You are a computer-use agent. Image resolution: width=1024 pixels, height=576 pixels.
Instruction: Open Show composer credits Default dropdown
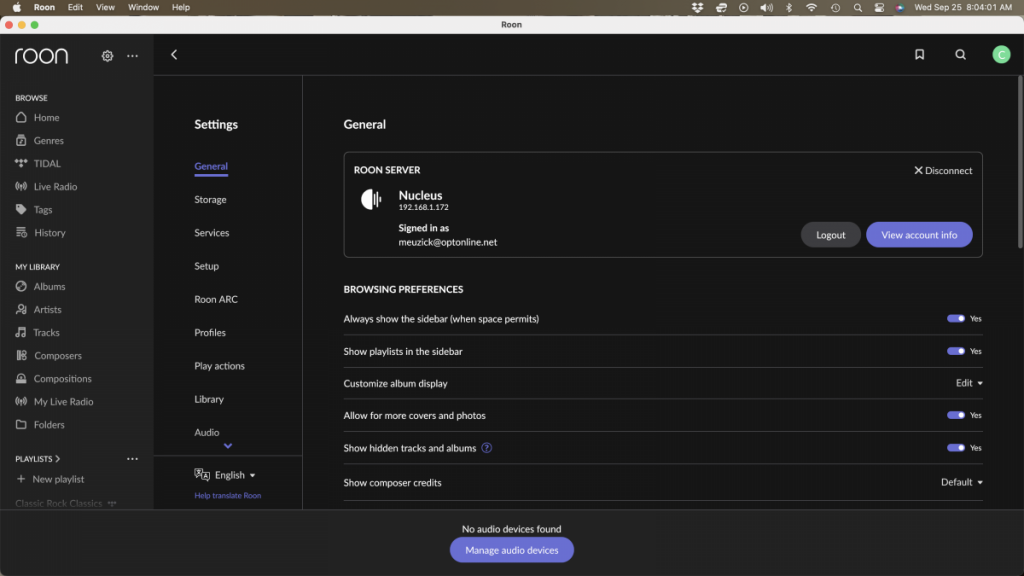961,482
